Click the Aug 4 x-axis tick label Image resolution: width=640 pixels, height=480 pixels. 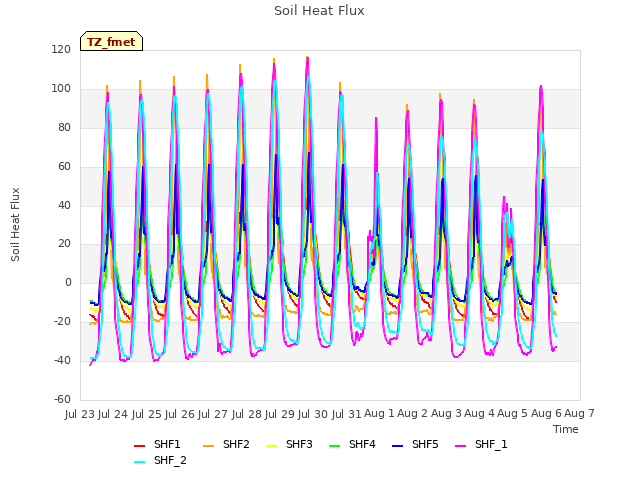(480, 413)
